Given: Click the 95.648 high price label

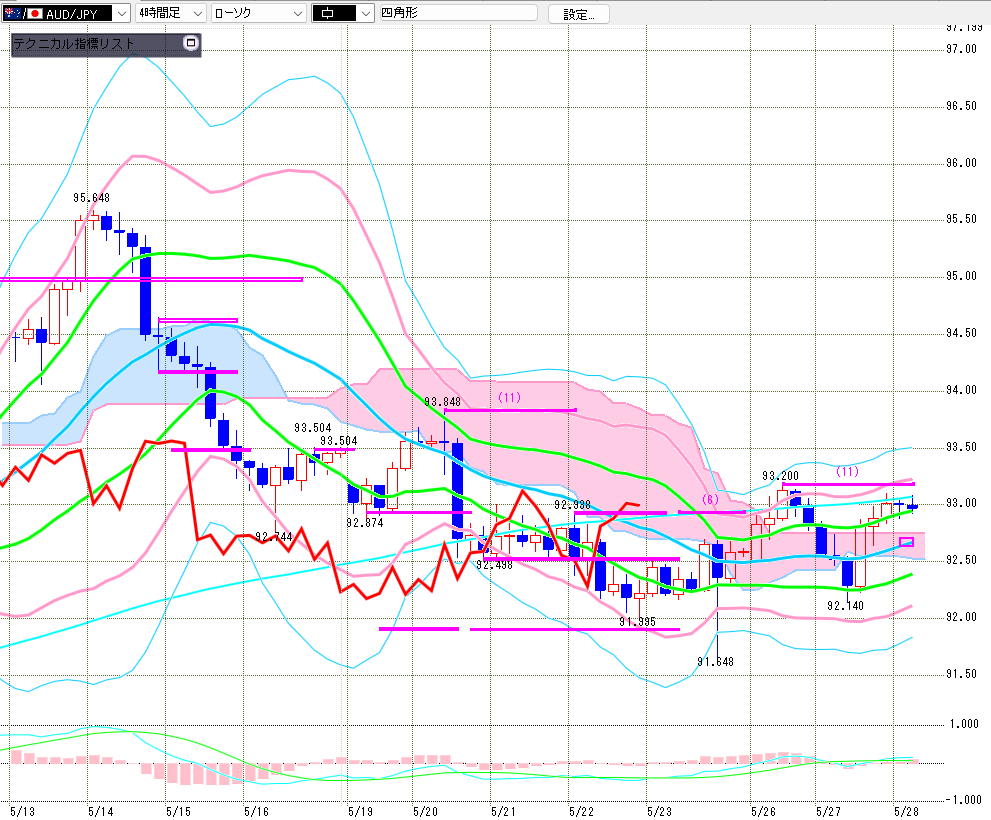Looking at the screenshot, I should coord(91,198).
